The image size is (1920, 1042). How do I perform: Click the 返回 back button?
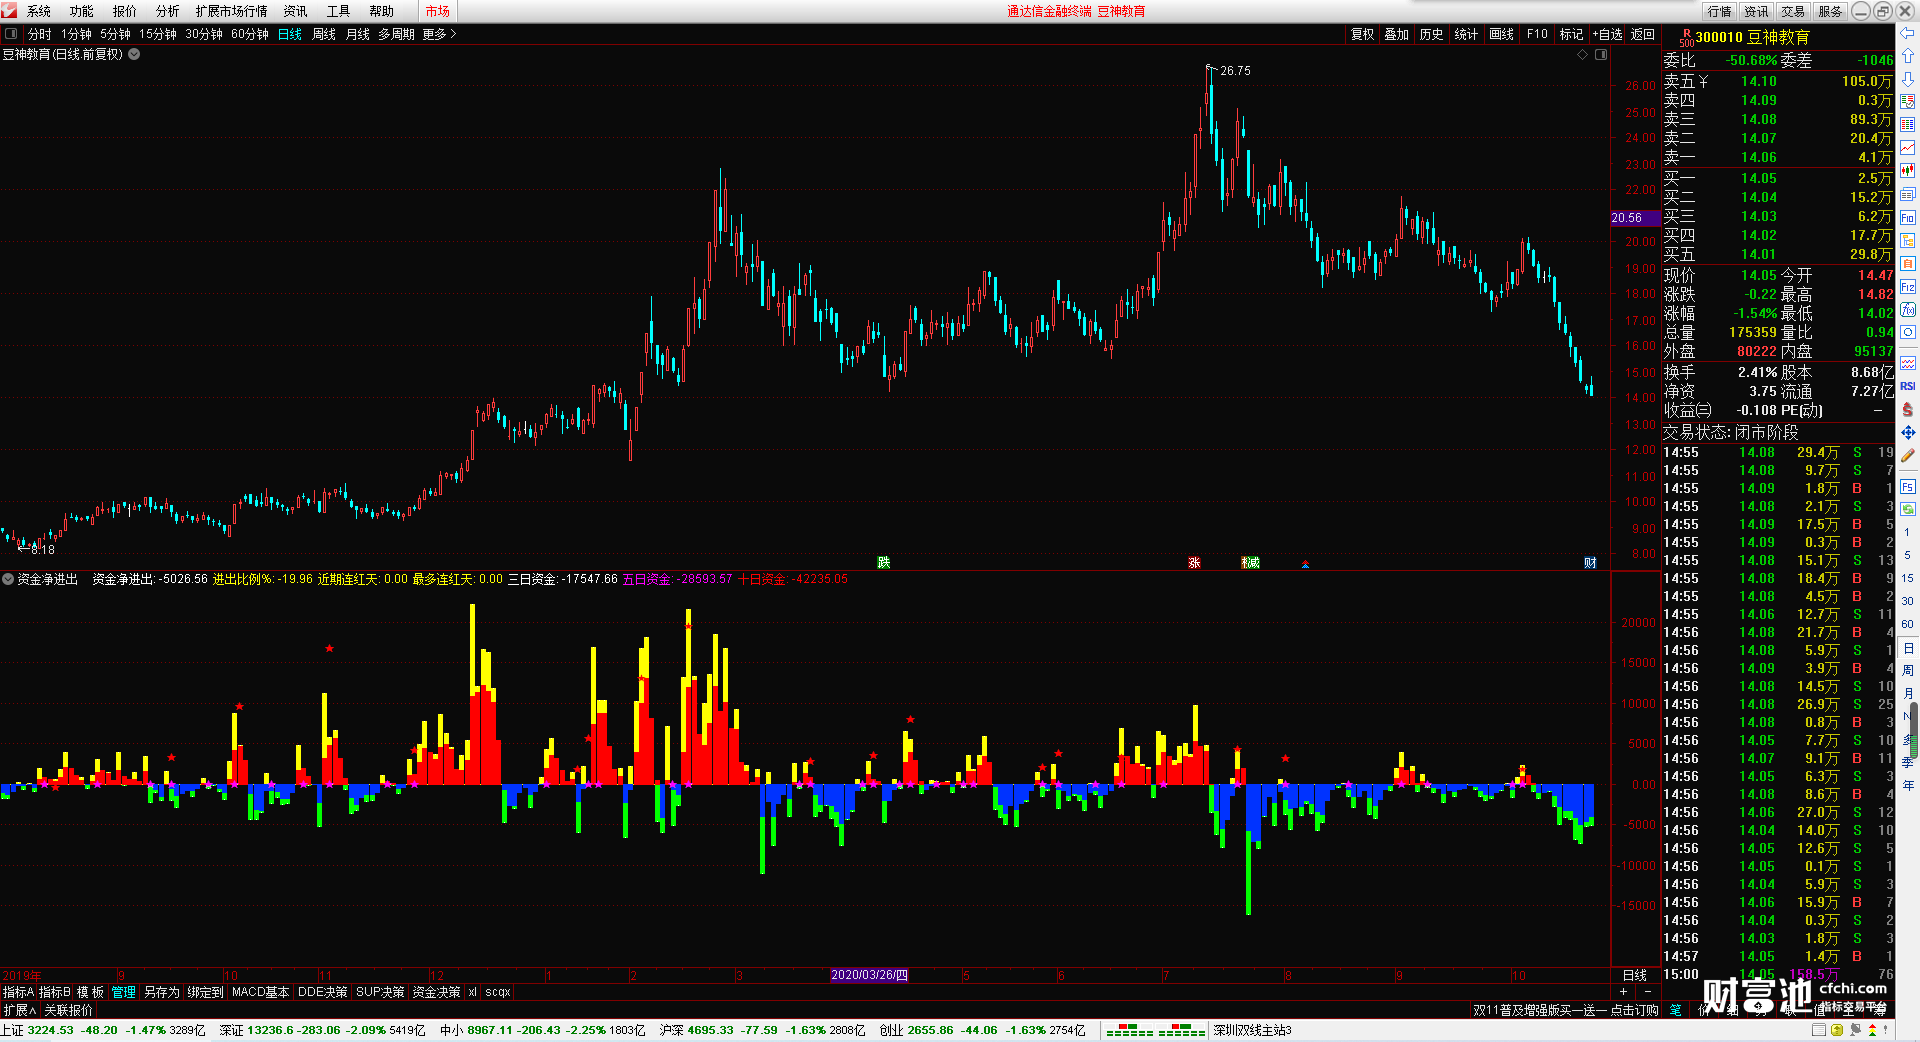coord(1643,34)
